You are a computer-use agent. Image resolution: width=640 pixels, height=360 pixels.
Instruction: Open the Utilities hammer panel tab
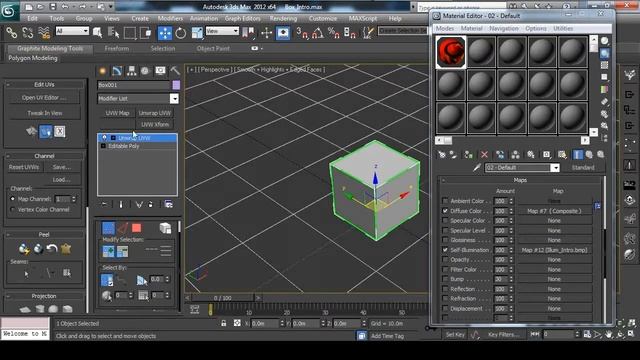[175, 71]
